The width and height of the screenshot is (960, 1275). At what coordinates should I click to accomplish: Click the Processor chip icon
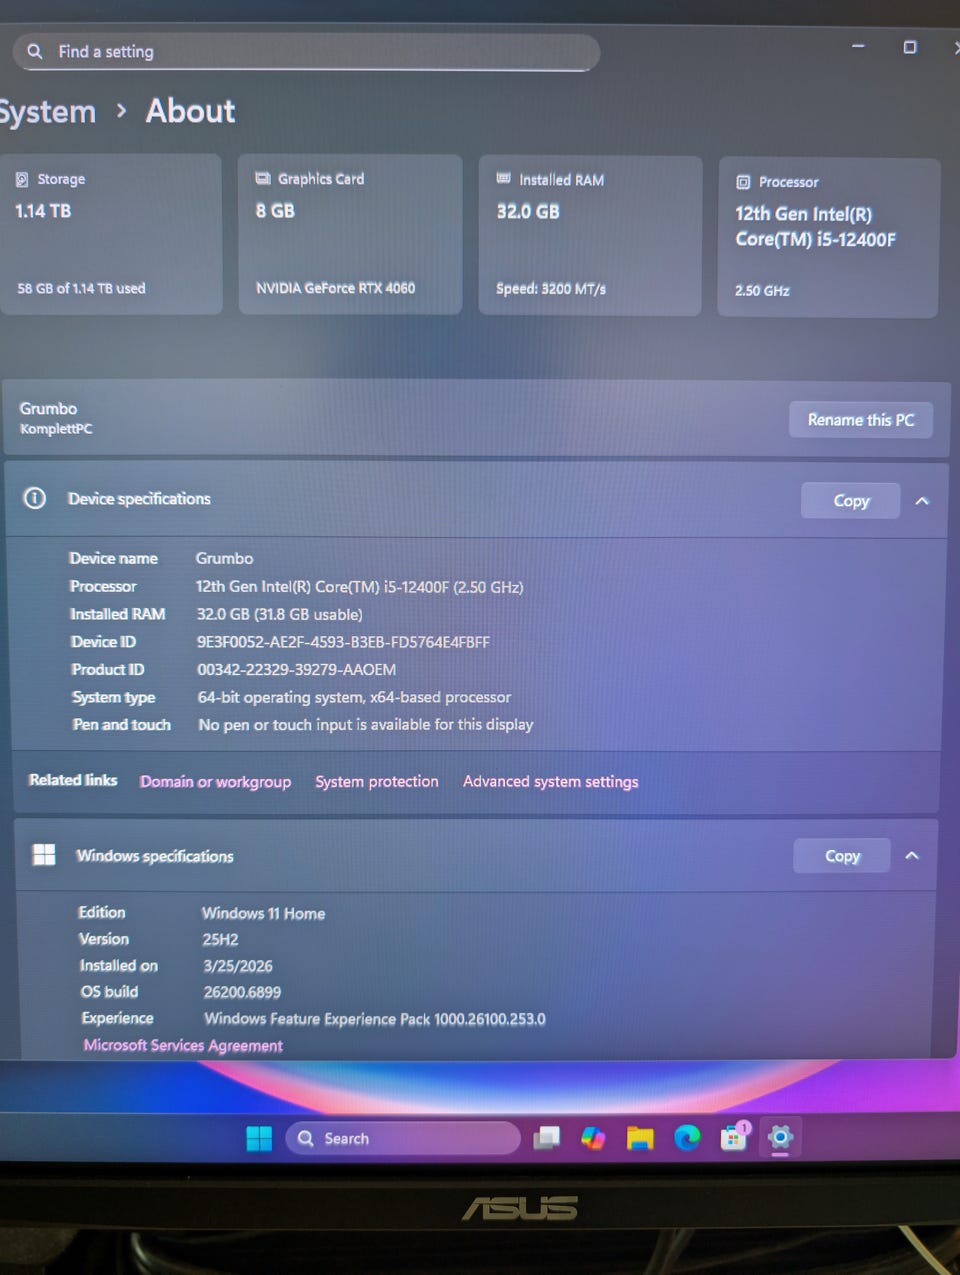click(x=743, y=182)
